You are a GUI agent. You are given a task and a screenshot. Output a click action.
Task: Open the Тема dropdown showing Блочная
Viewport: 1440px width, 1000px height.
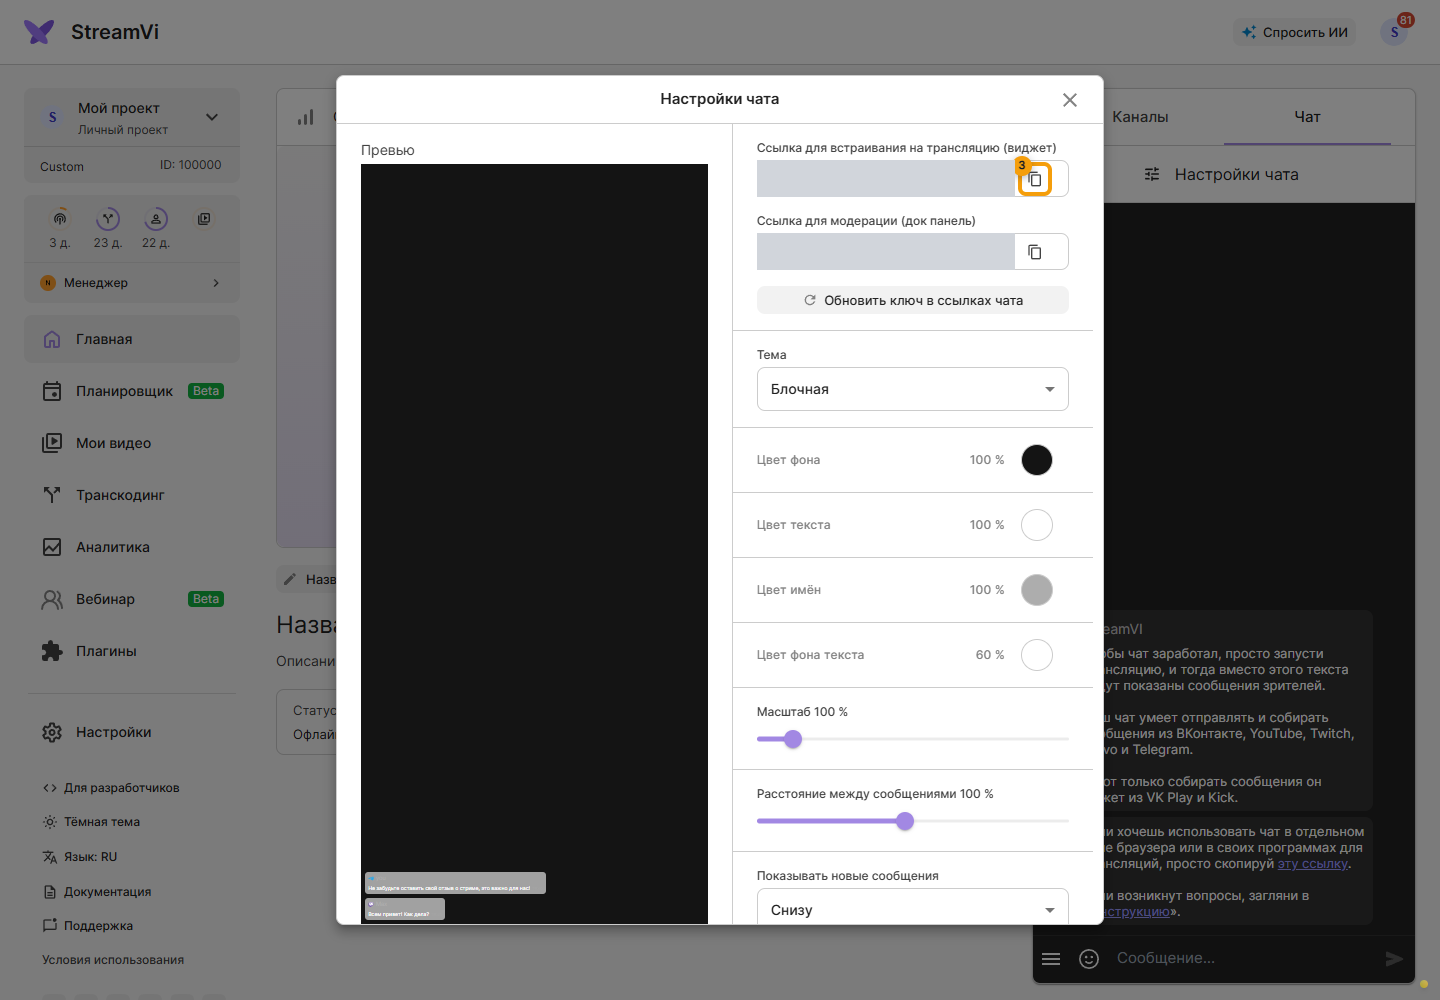(913, 389)
